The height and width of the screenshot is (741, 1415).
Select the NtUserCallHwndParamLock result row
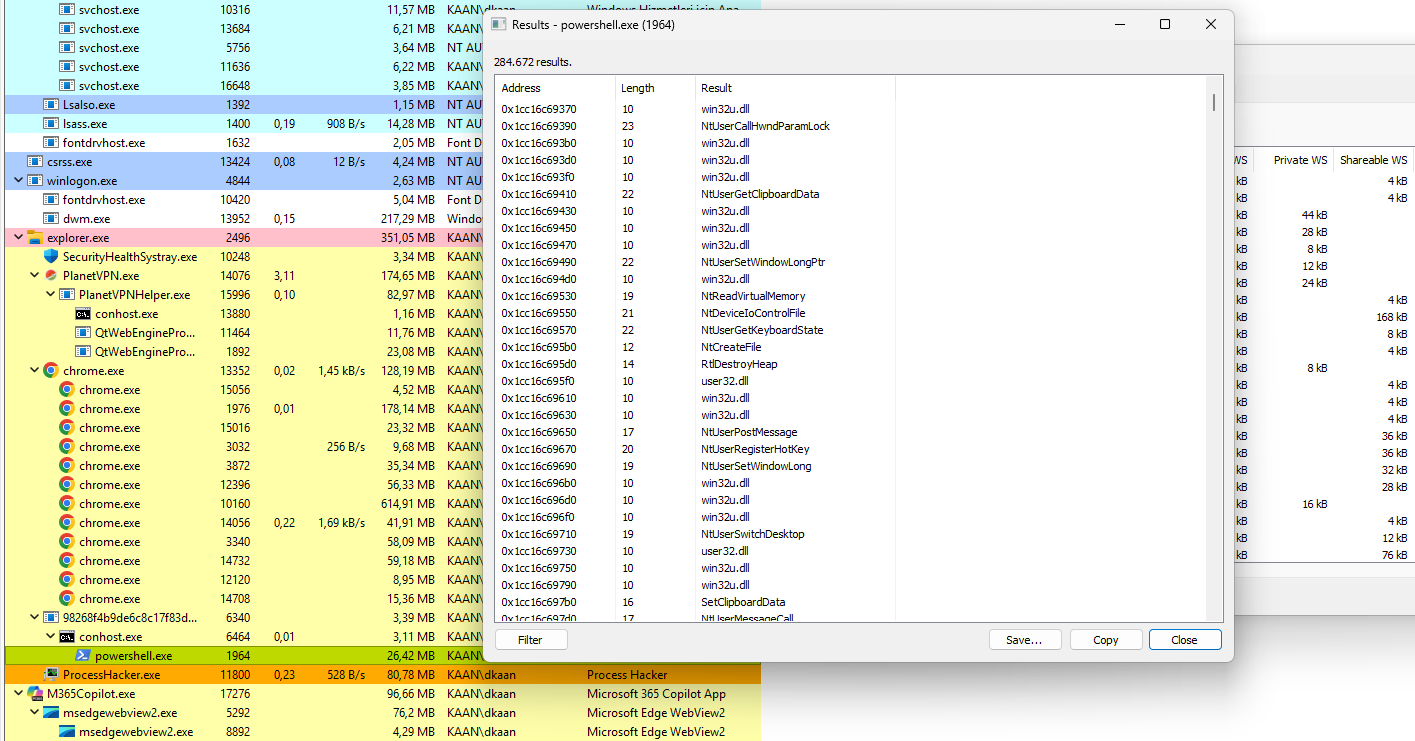point(851,126)
